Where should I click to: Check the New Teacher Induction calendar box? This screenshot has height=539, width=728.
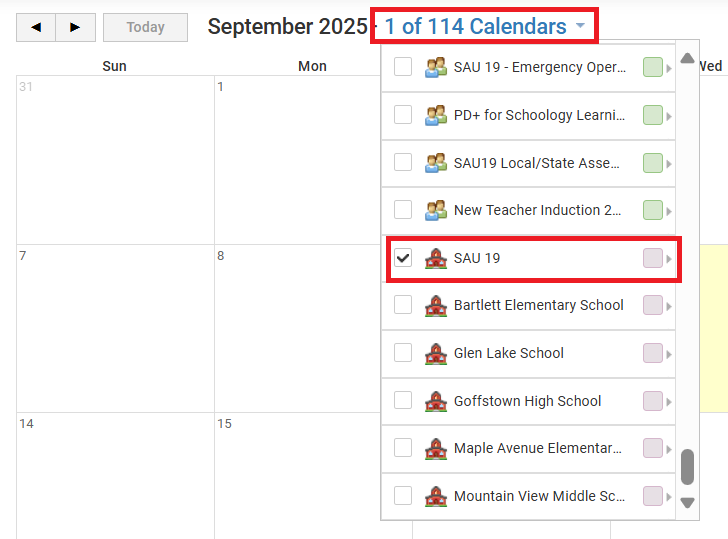click(x=403, y=210)
